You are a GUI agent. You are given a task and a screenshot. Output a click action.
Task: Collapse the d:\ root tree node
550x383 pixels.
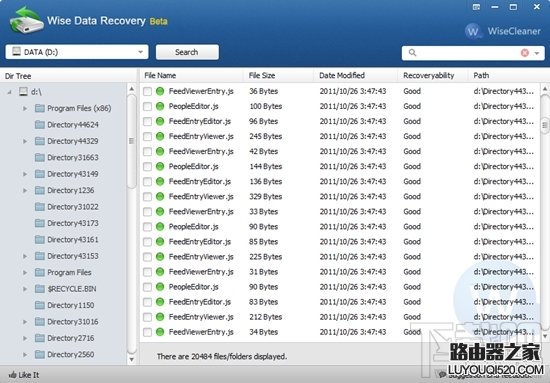click(9, 92)
